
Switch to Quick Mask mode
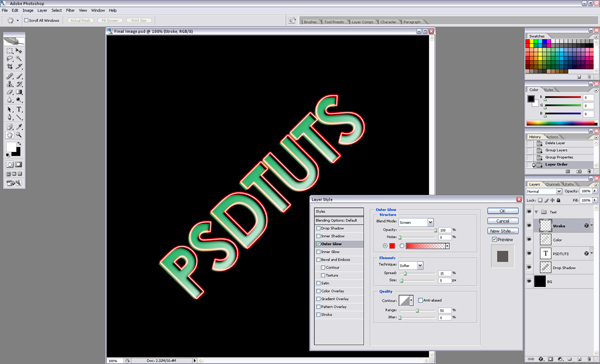(18, 165)
